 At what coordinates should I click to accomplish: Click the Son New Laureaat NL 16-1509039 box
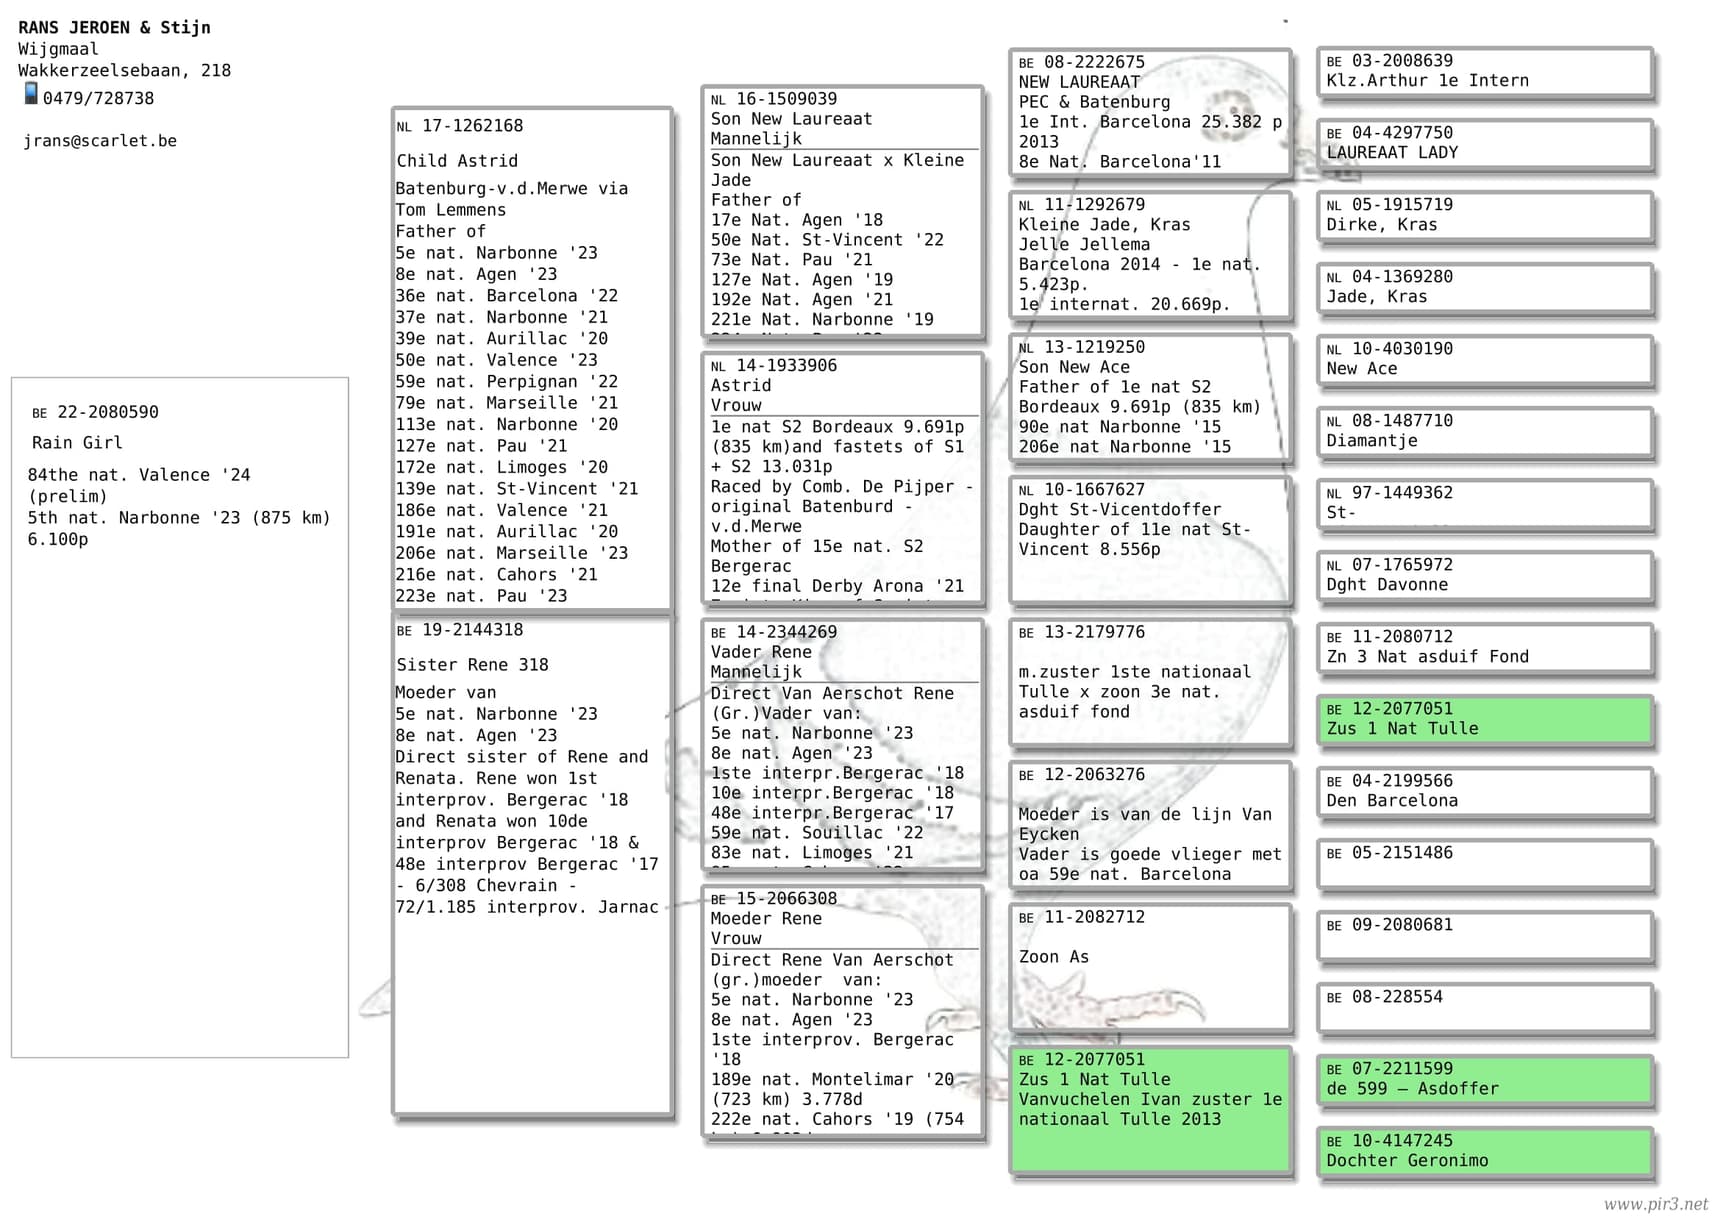(x=842, y=211)
